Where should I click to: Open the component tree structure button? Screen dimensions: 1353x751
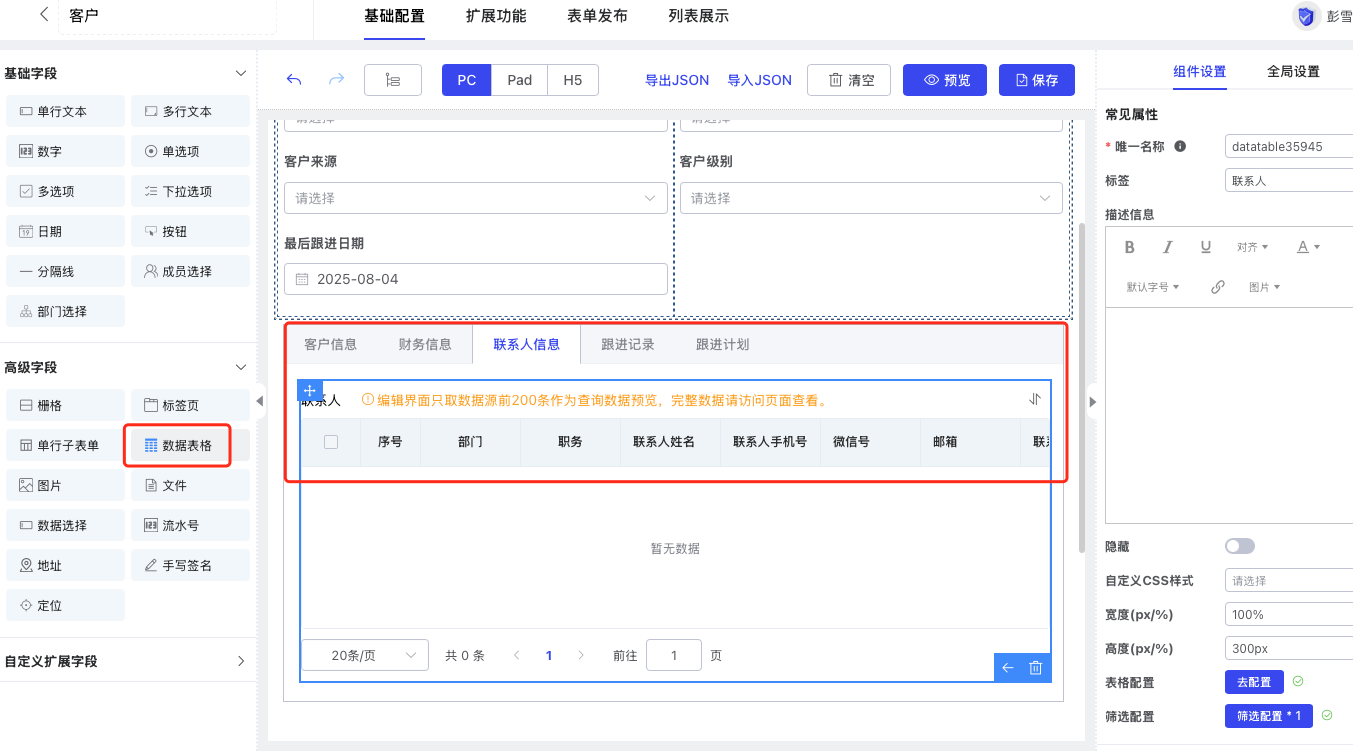pyautogui.click(x=393, y=80)
